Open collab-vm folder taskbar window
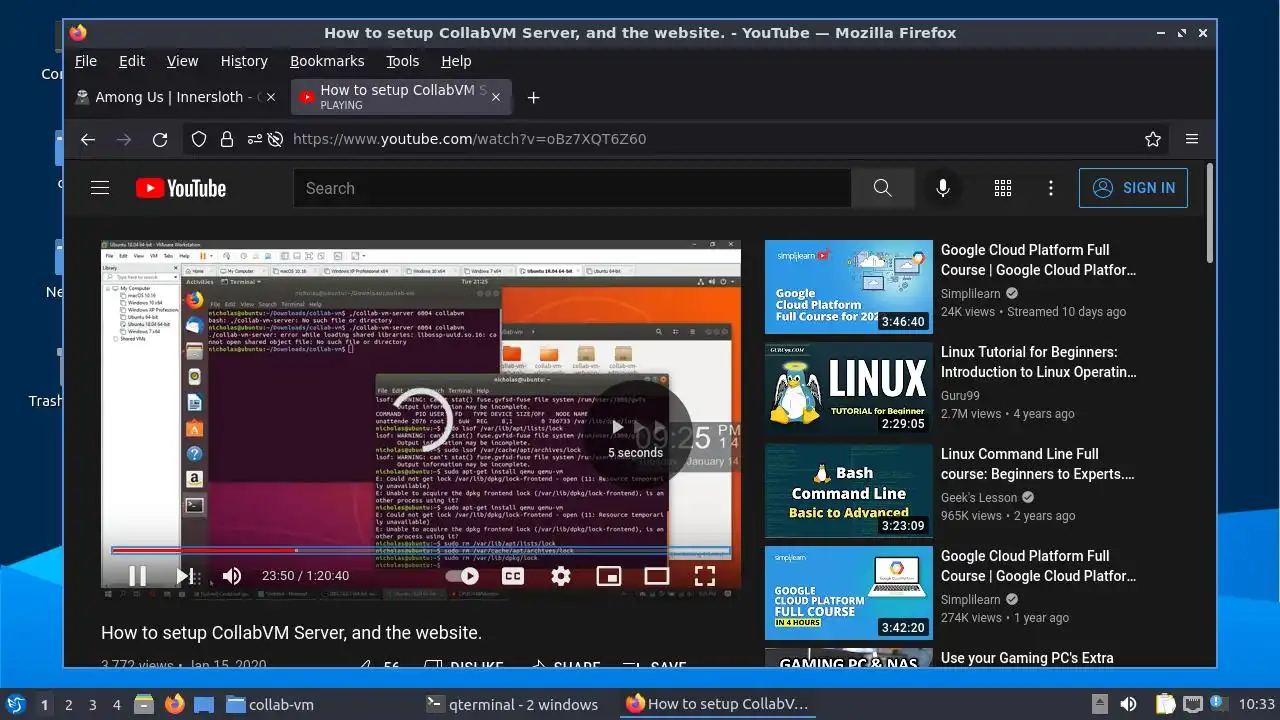Image resolution: width=1280 pixels, height=720 pixels. pos(270,704)
